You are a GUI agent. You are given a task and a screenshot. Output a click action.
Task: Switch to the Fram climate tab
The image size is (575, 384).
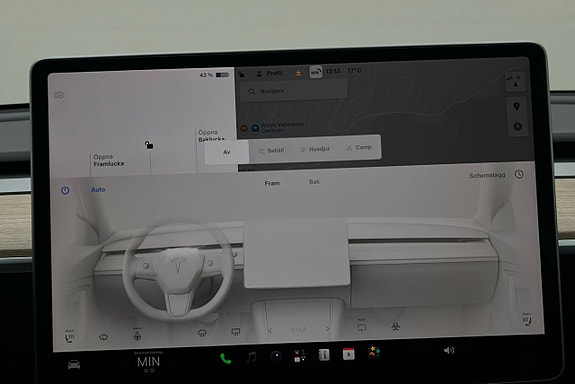[272, 183]
